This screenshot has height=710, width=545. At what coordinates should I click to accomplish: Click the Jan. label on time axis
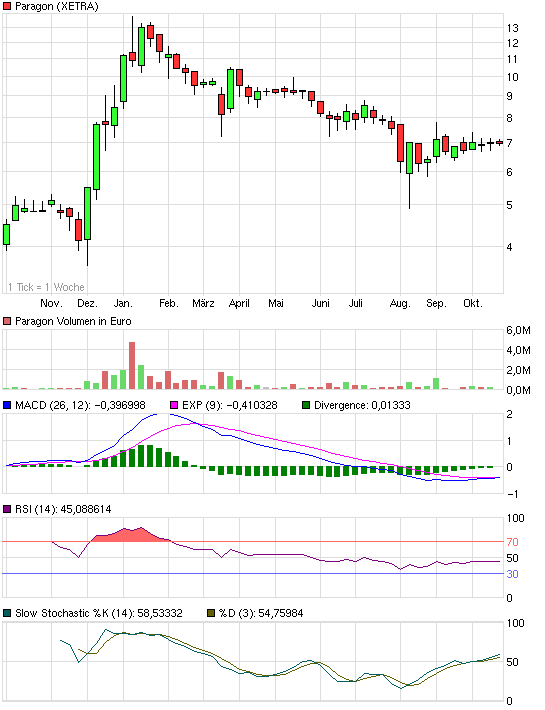click(x=123, y=303)
